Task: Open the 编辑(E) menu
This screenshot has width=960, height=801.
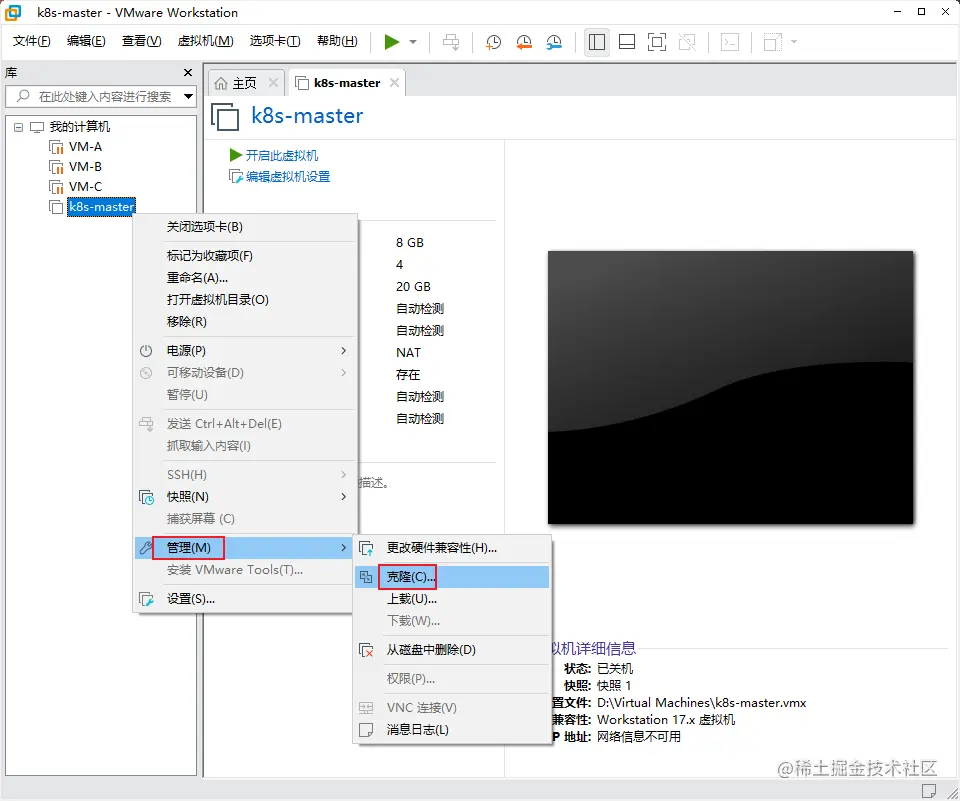Action: coord(86,40)
